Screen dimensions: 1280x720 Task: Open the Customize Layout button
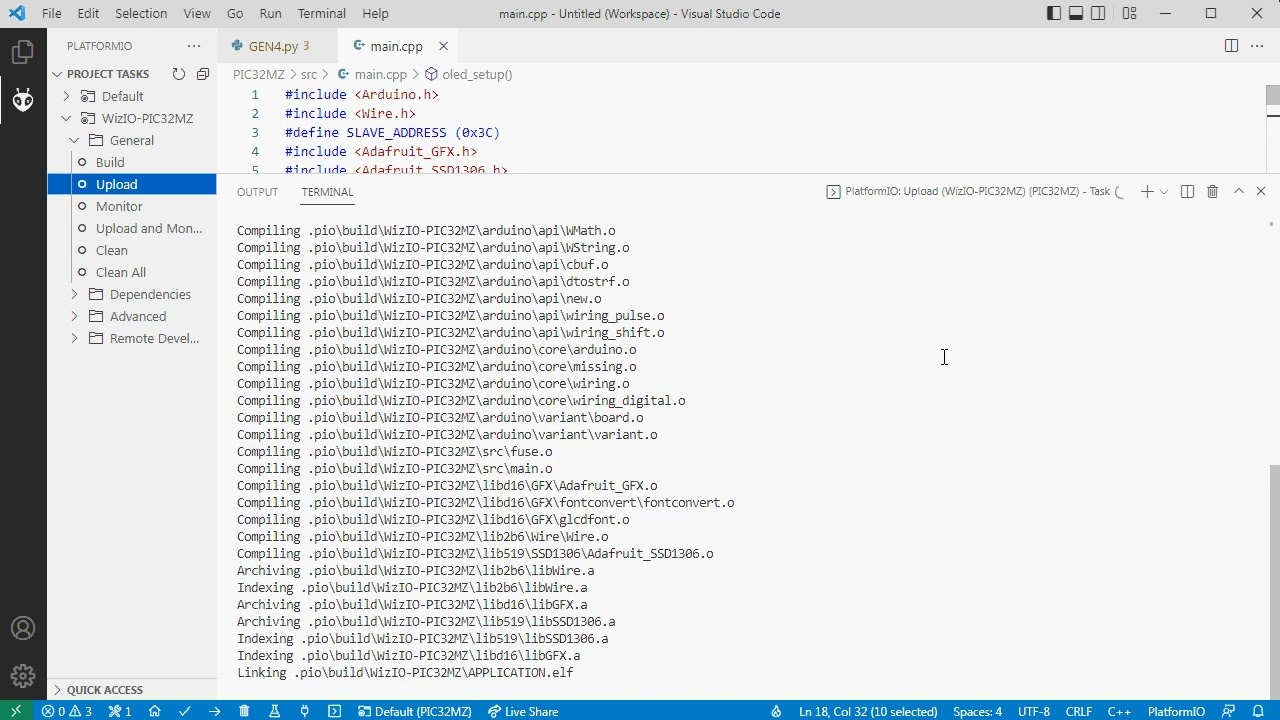(1129, 14)
